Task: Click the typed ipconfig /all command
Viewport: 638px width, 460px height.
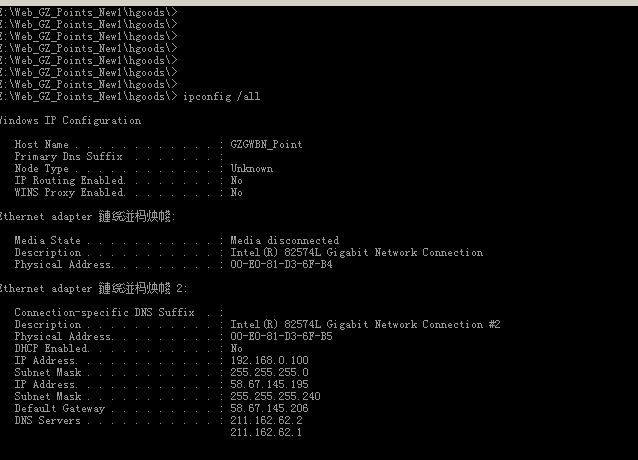Action: tap(221, 97)
